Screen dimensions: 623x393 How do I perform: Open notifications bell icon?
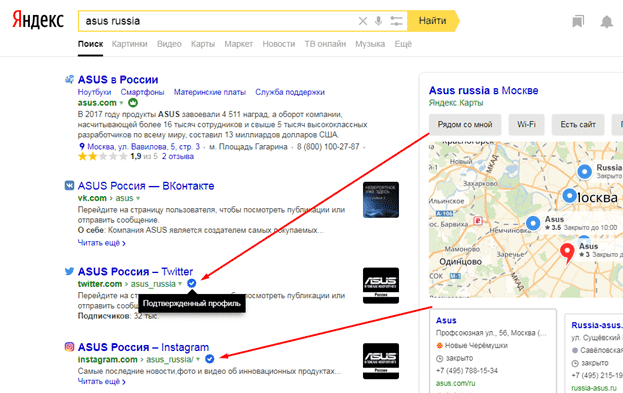pos(606,21)
